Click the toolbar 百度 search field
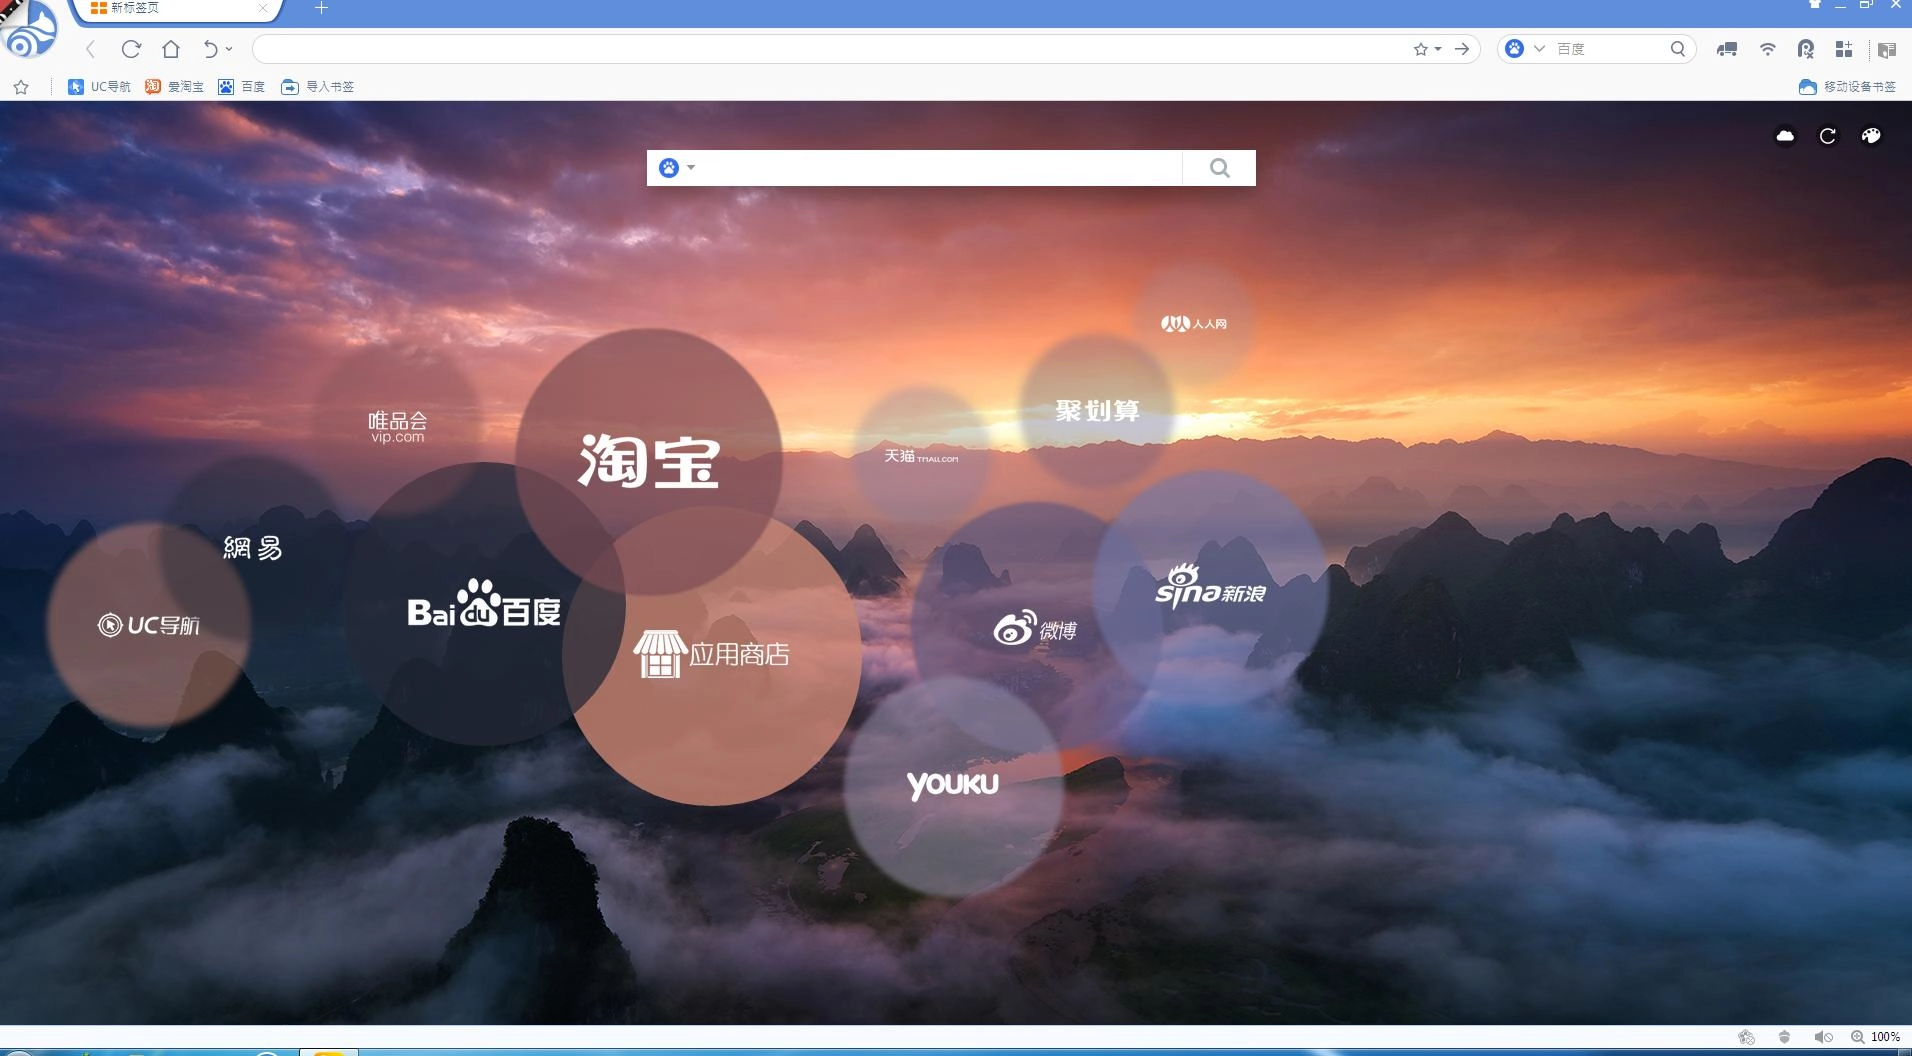The height and width of the screenshot is (1056, 1912). click(x=1610, y=49)
